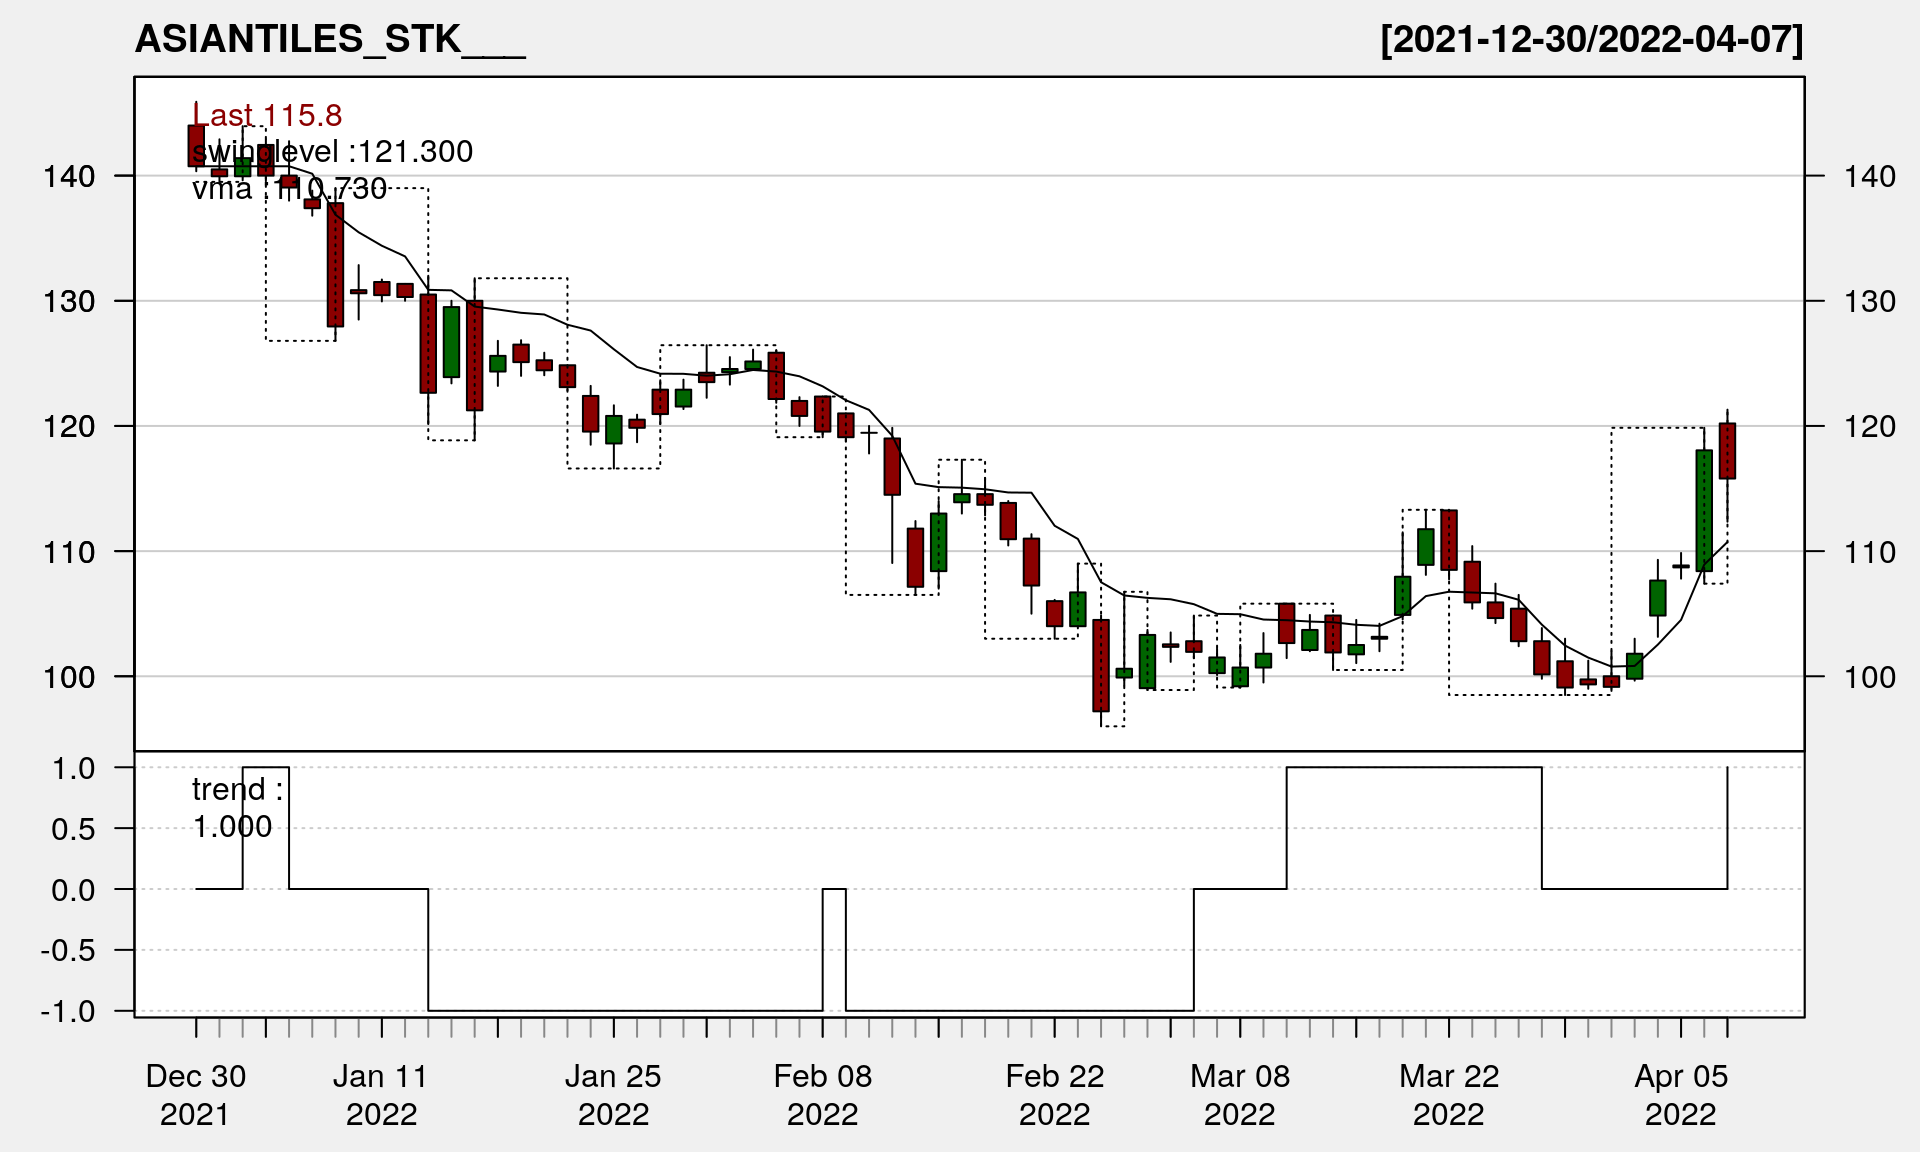
Task: Click the date range label at top right
Action: [x=1591, y=39]
